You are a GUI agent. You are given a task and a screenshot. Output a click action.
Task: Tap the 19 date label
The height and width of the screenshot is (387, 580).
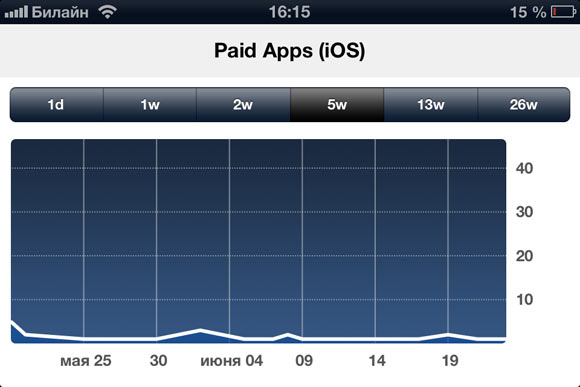(450, 361)
